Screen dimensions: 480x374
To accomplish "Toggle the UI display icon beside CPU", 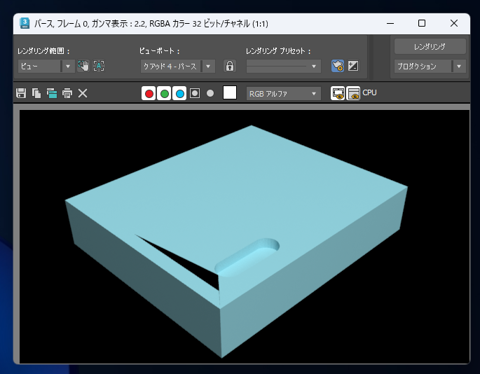I will pyautogui.click(x=353, y=93).
